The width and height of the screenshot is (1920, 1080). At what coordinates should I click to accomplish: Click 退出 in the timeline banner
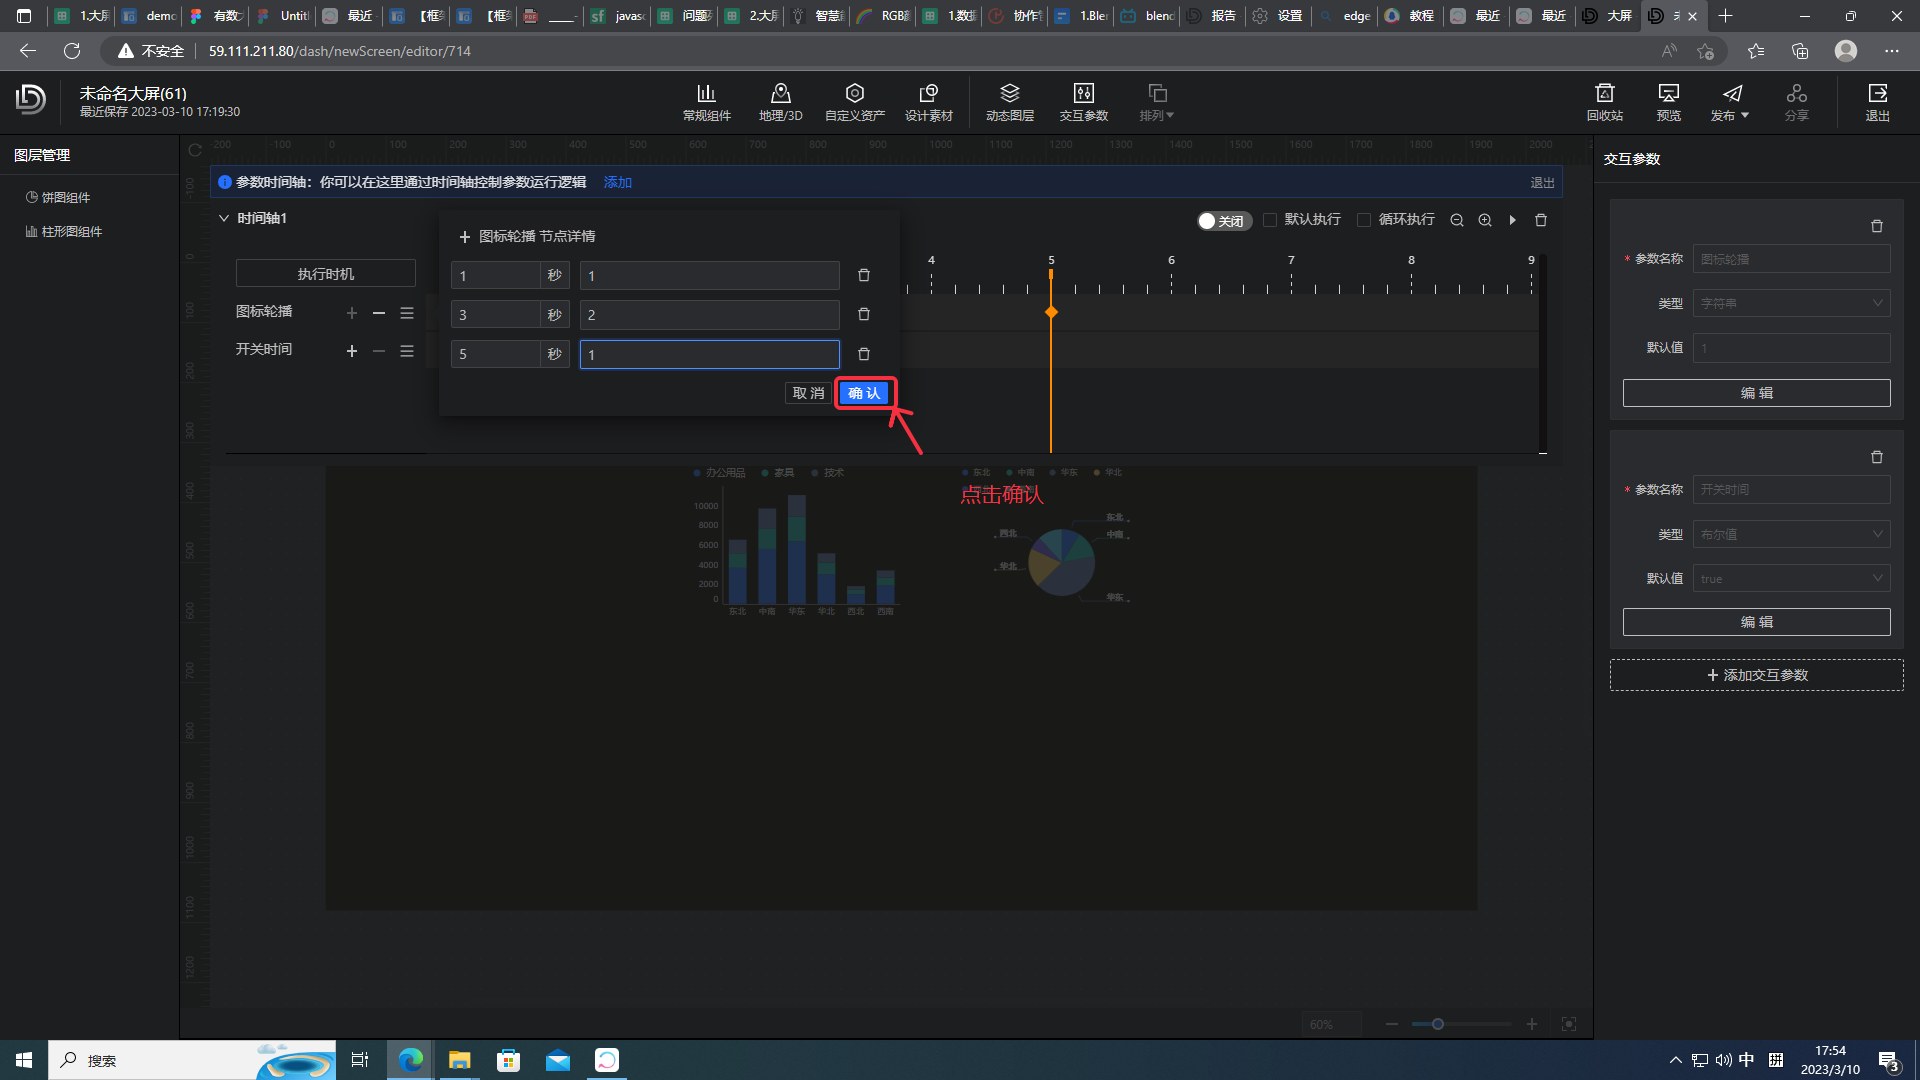click(1542, 182)
